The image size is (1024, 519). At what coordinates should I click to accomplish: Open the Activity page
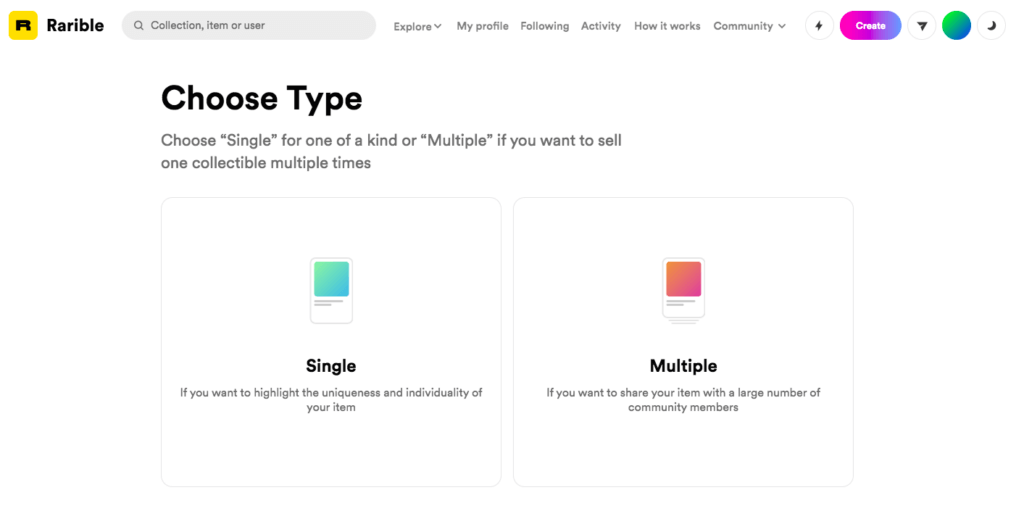coord(600,26)
